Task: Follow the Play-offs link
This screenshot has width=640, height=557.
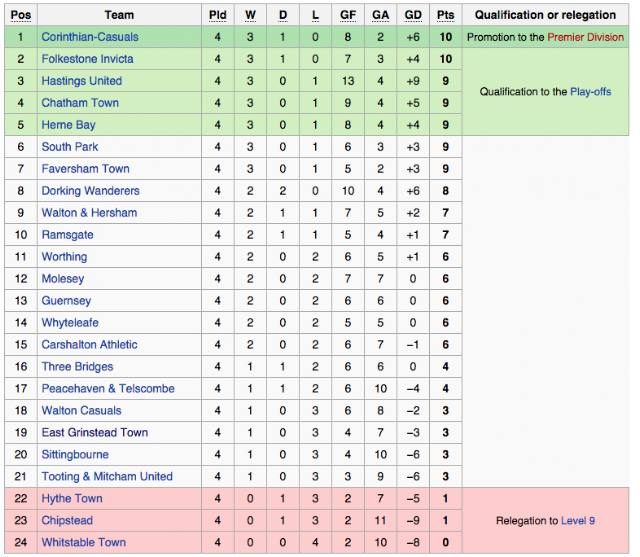Action: click(590, 92)
